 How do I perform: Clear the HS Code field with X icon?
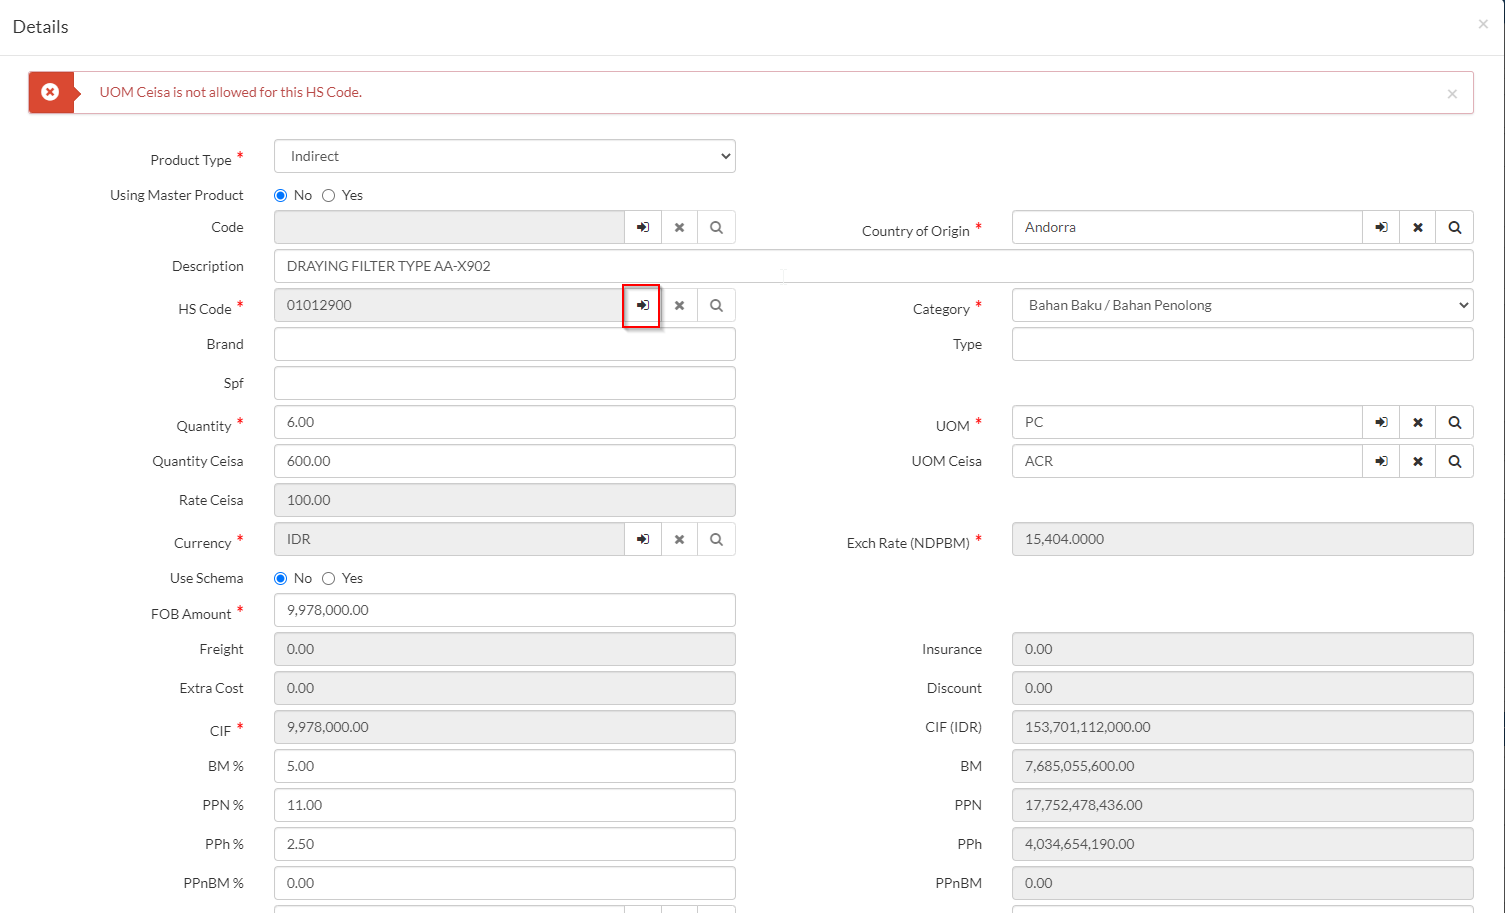[679, 306]
